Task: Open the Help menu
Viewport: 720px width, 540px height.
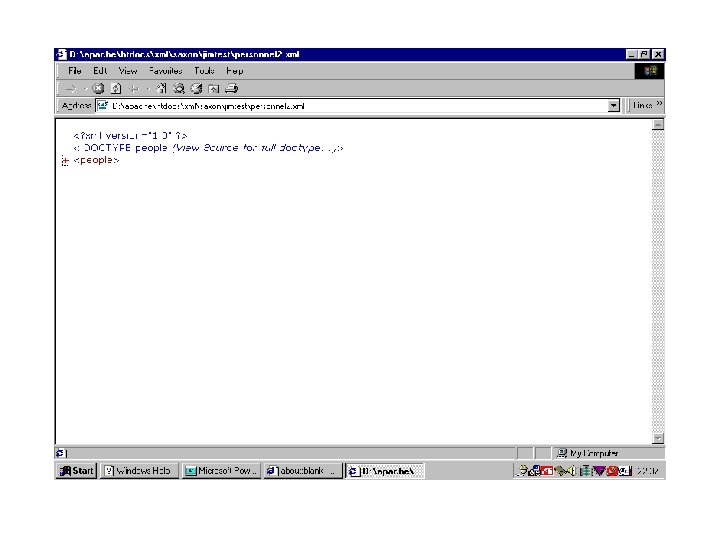Action: pos(234,71)
